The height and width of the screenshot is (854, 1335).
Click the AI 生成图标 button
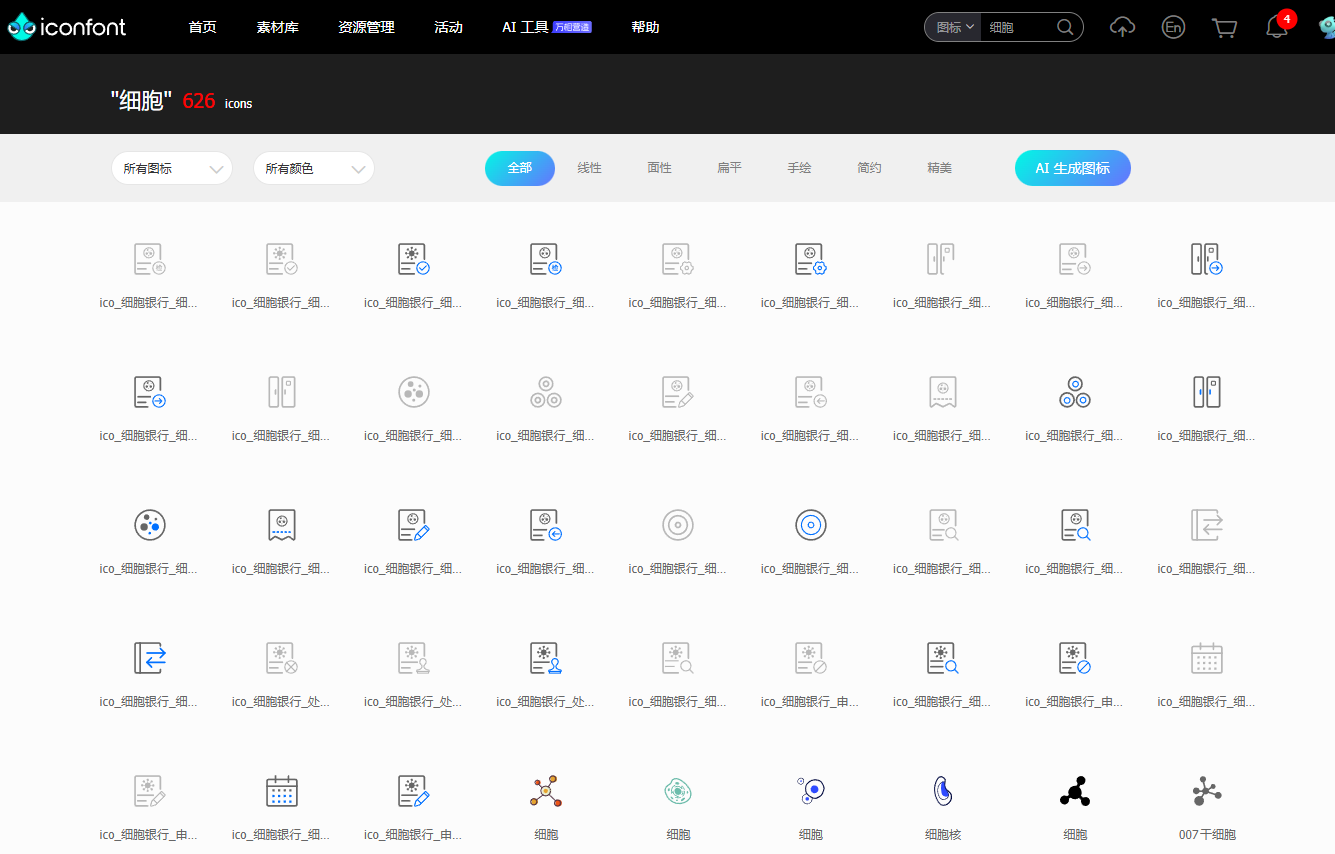(x=1072, y=168)
